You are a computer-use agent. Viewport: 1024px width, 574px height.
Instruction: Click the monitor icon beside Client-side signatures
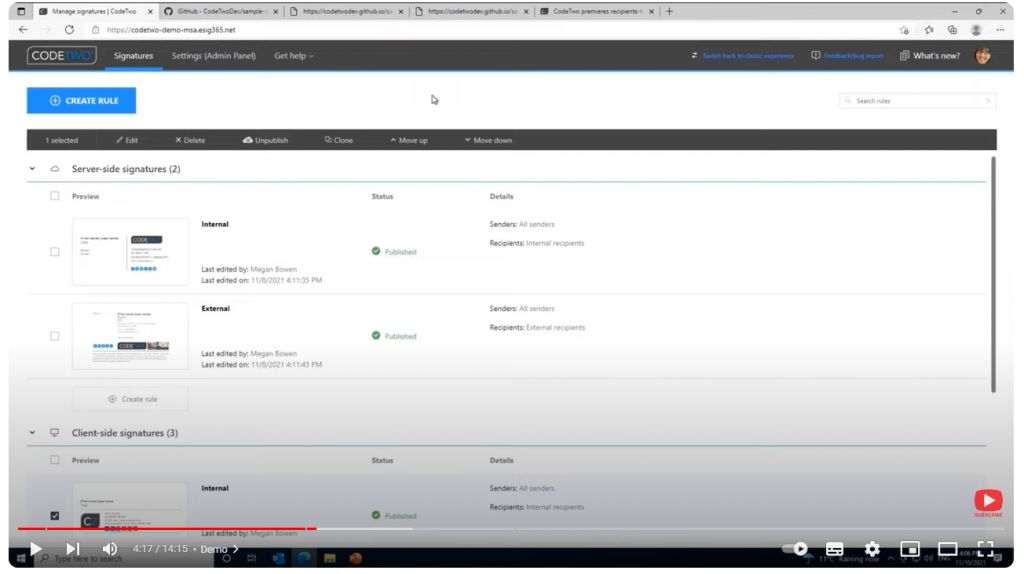coord(55,433)
